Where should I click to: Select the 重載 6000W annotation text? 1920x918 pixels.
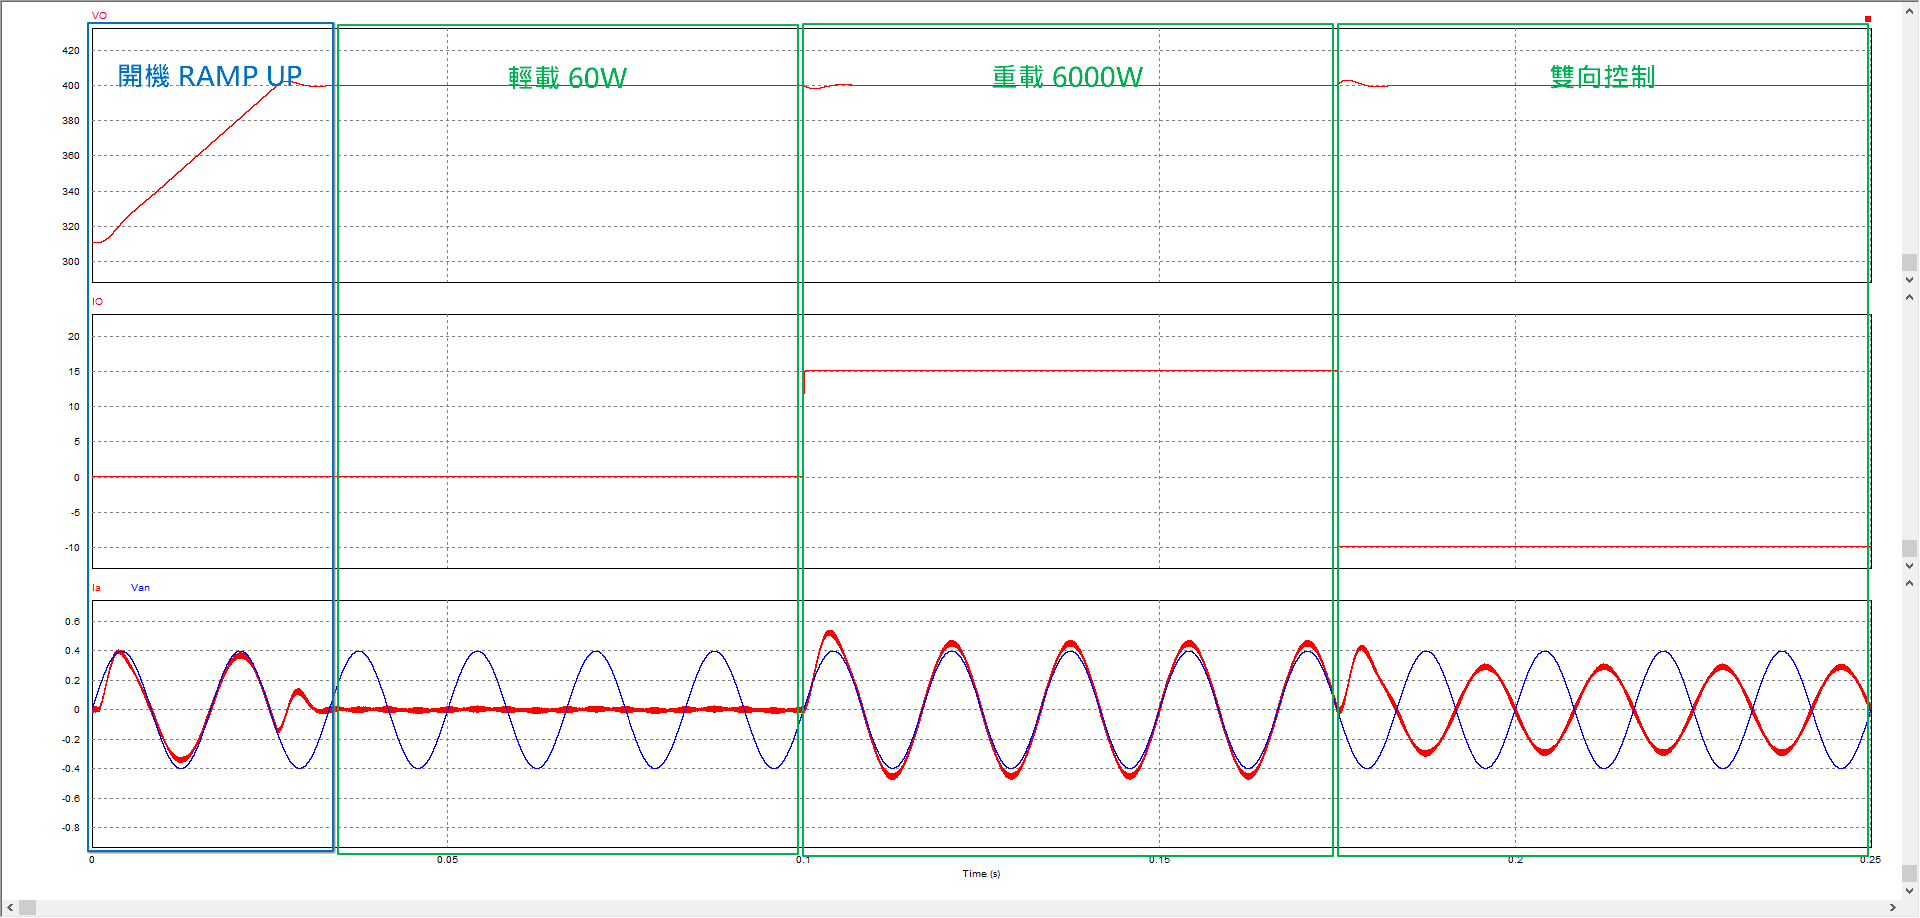point(1067,77)
